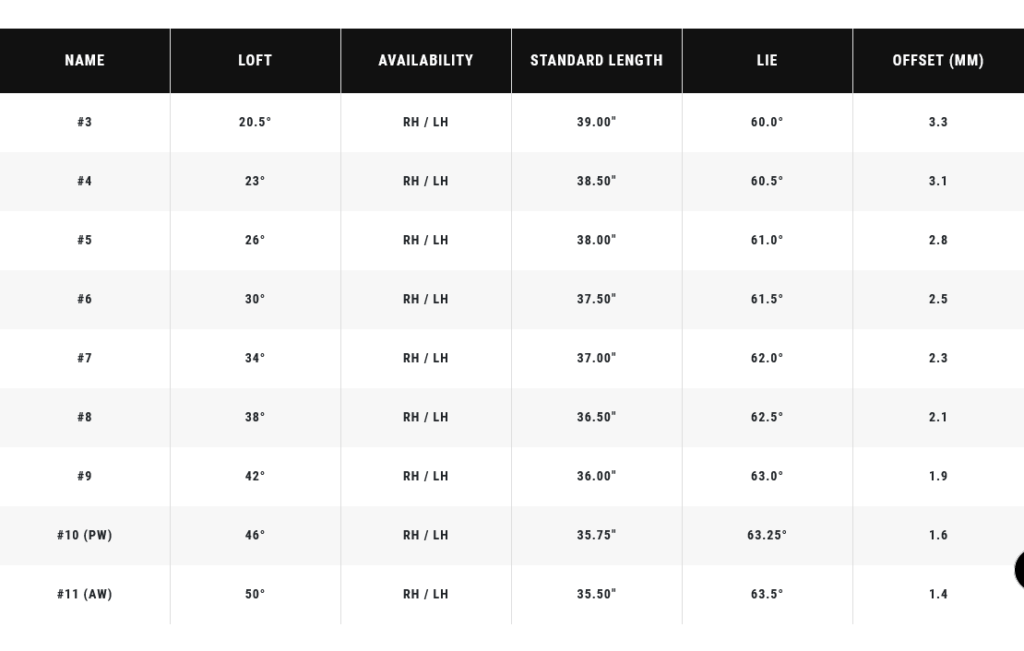Click the STANDARD LENGTH column header
Viewport: 1024px width, 651px height.
click(597, 61)
